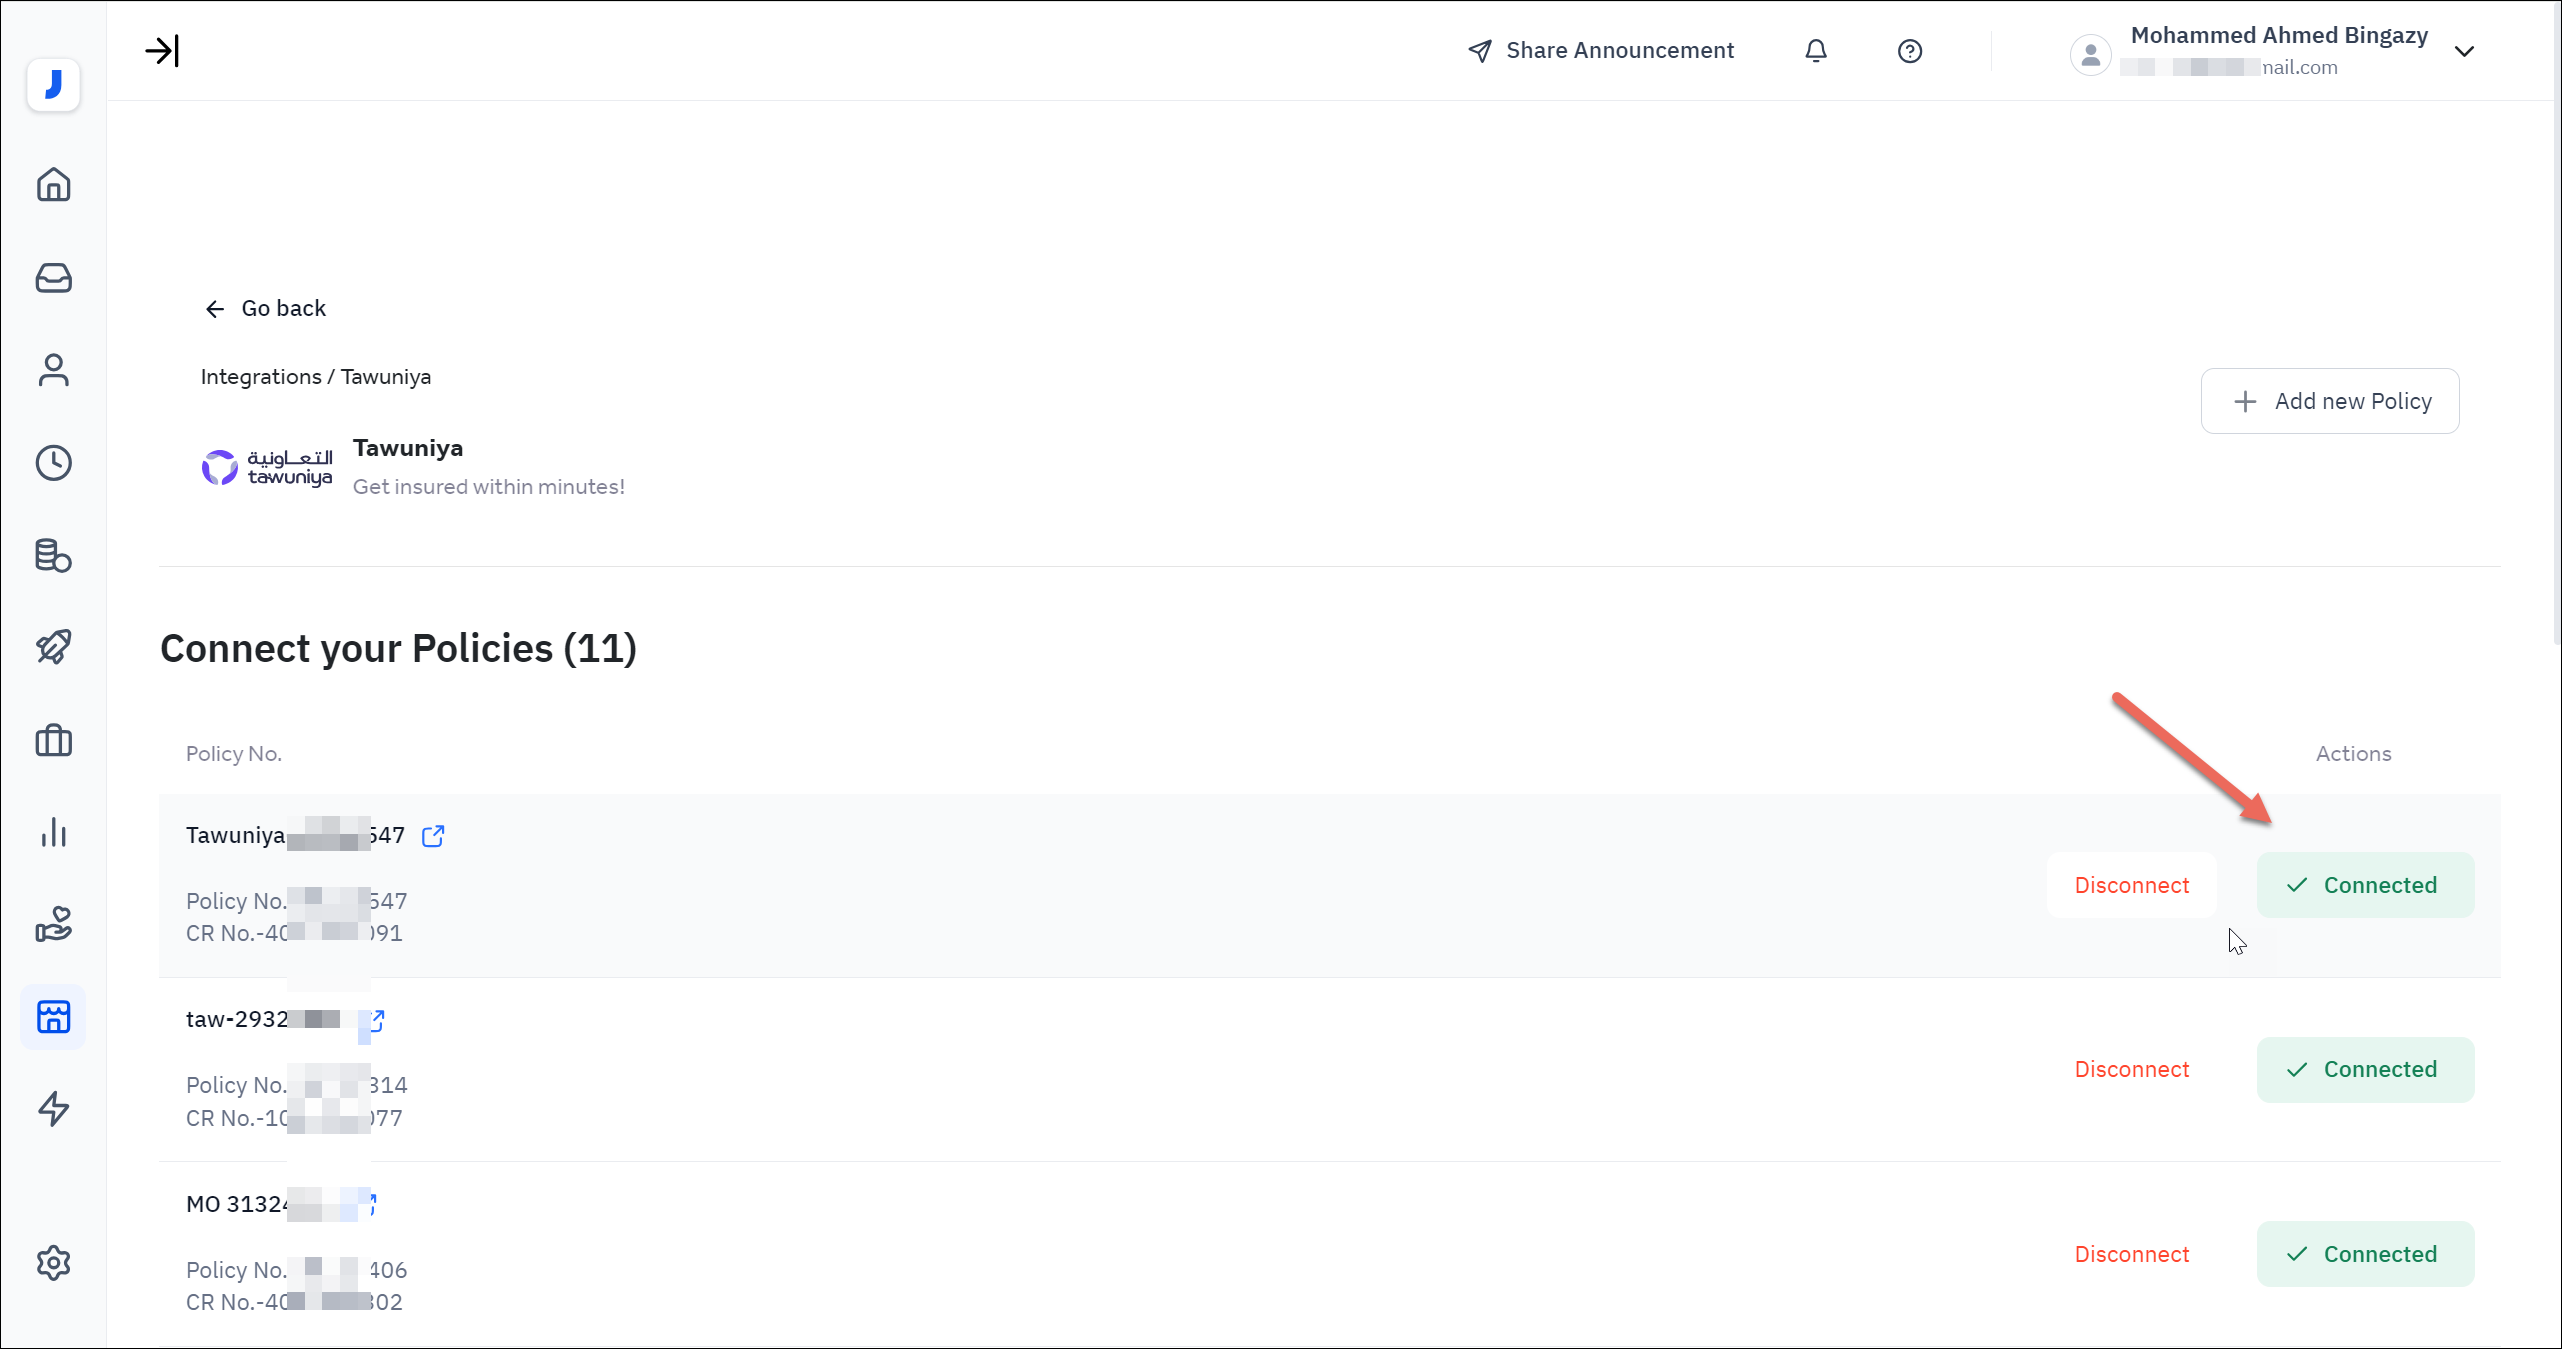The image size is (2562, 1349).
Task: Click Add new Policy button
Action: coord(2330,401)
